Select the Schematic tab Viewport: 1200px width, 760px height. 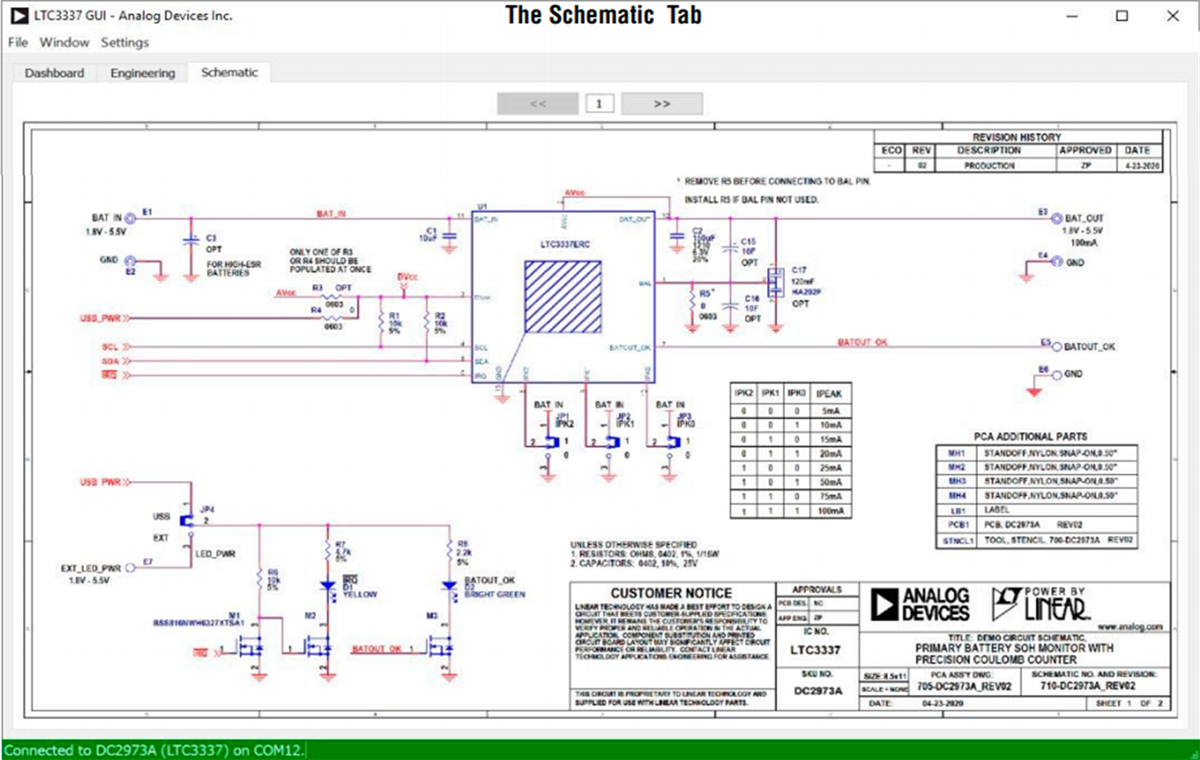[x=229, y=72]
